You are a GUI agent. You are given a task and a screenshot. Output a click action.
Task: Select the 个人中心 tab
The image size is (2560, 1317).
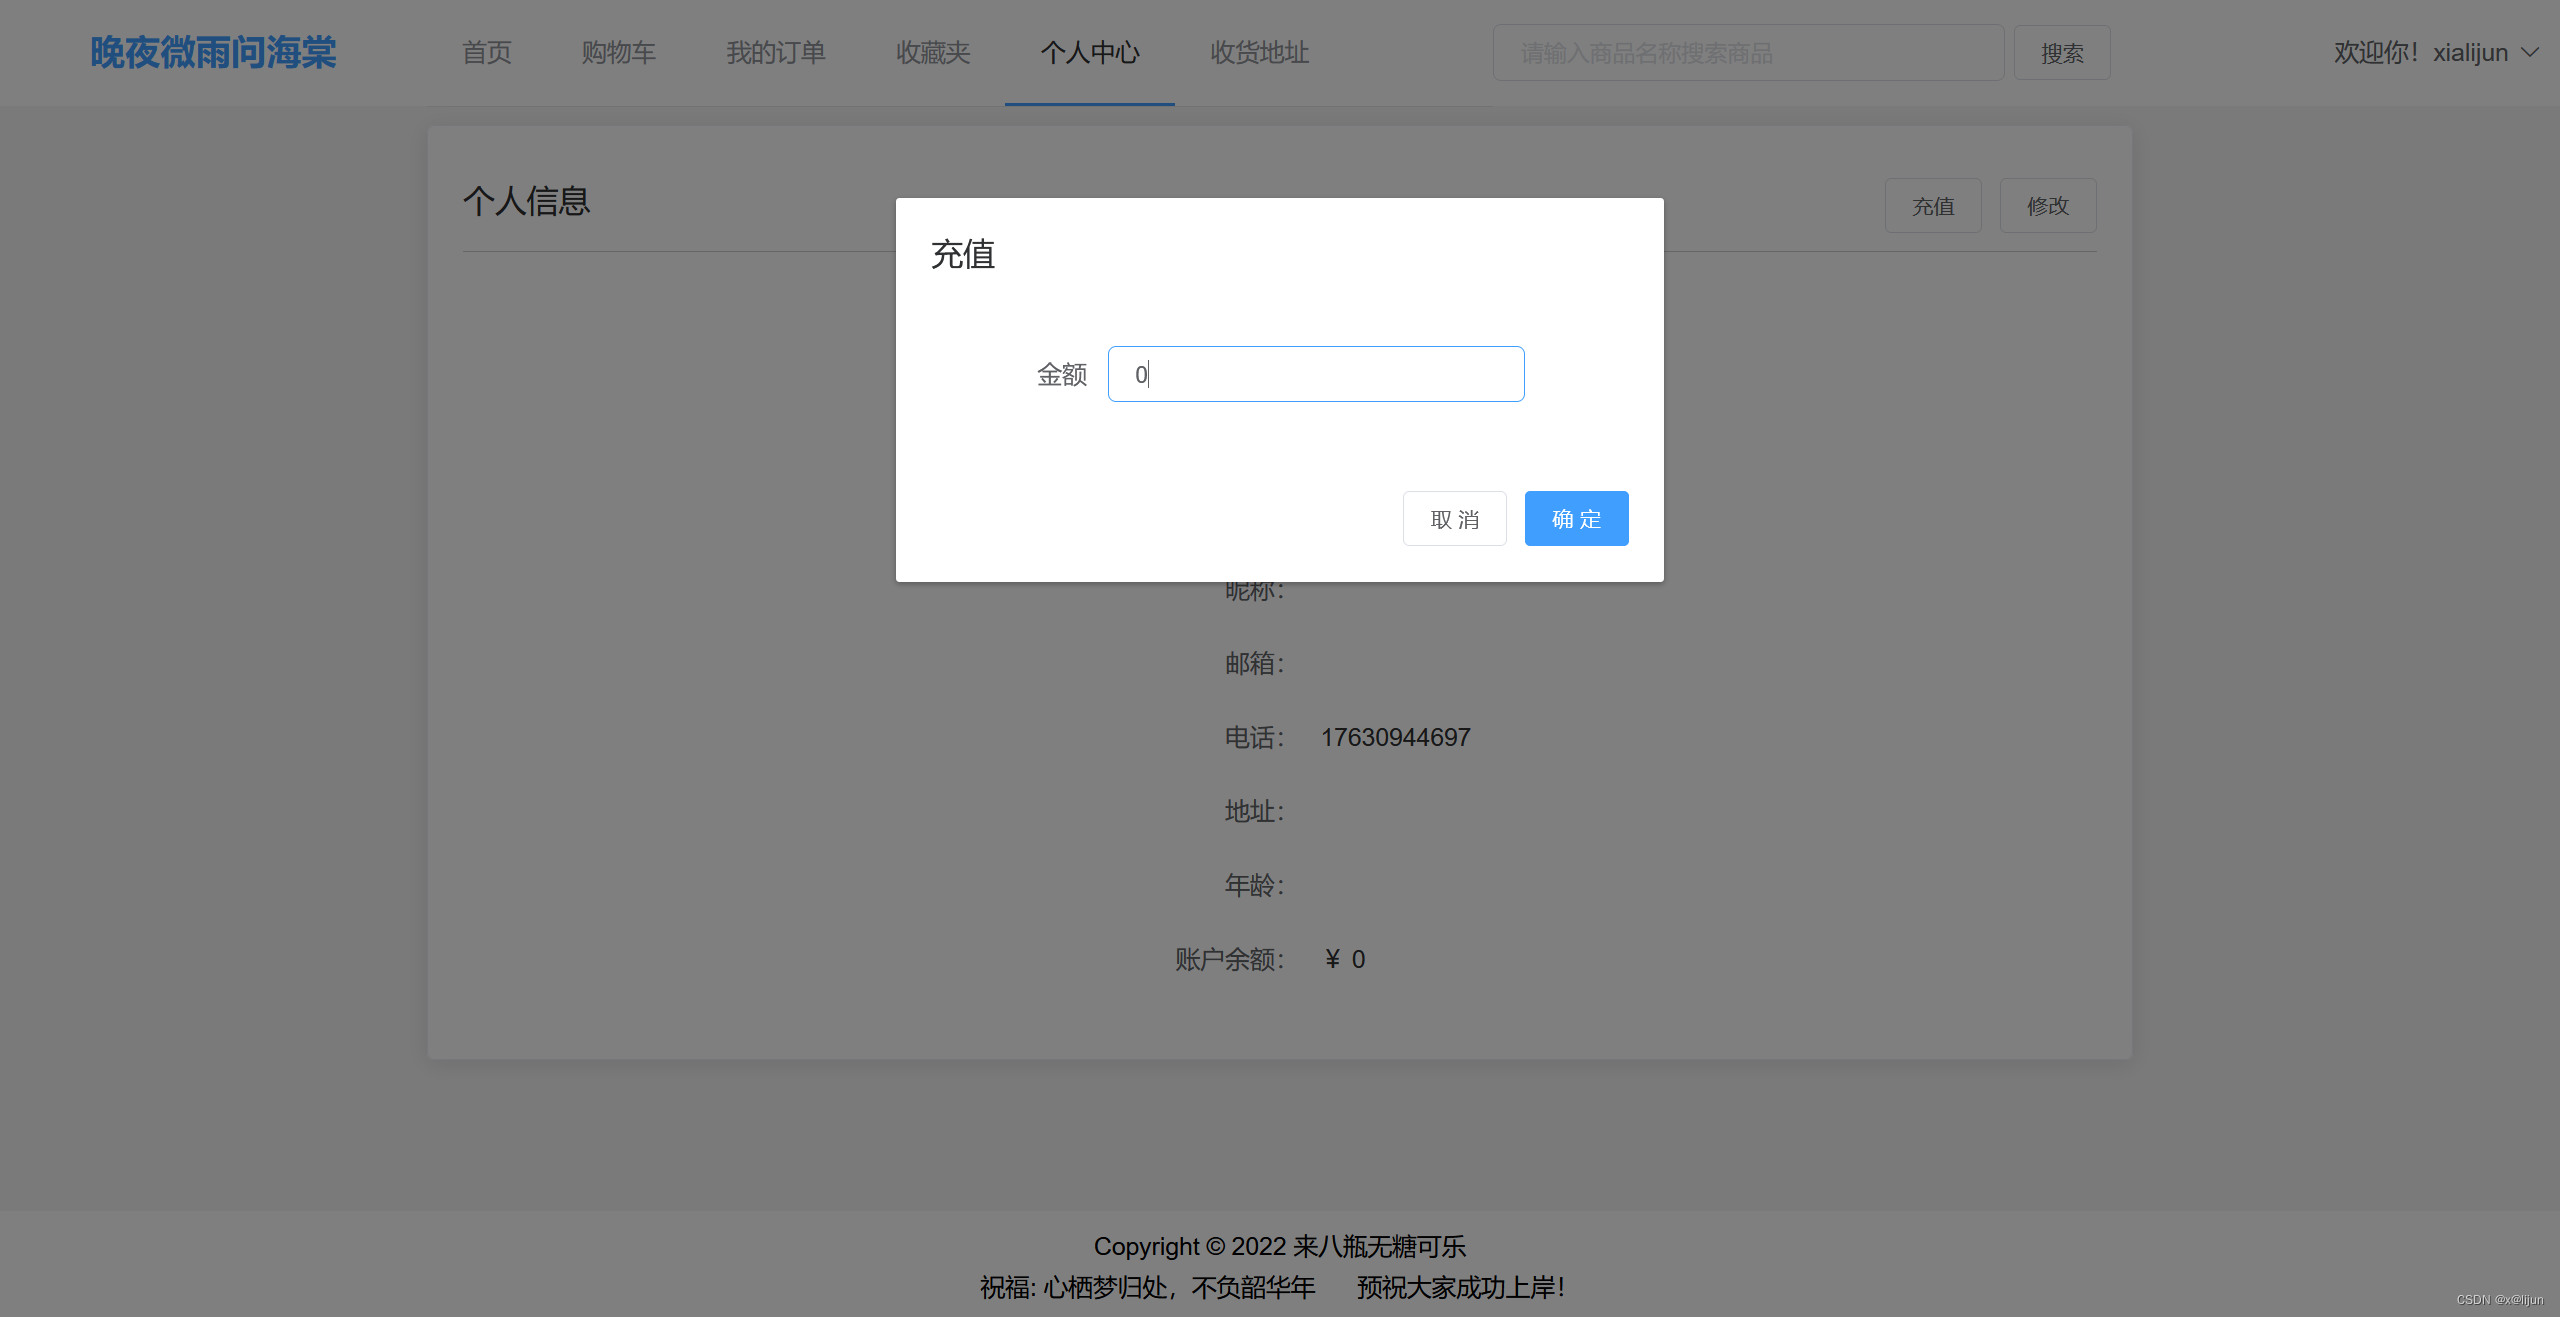(x=1090, y=52)
